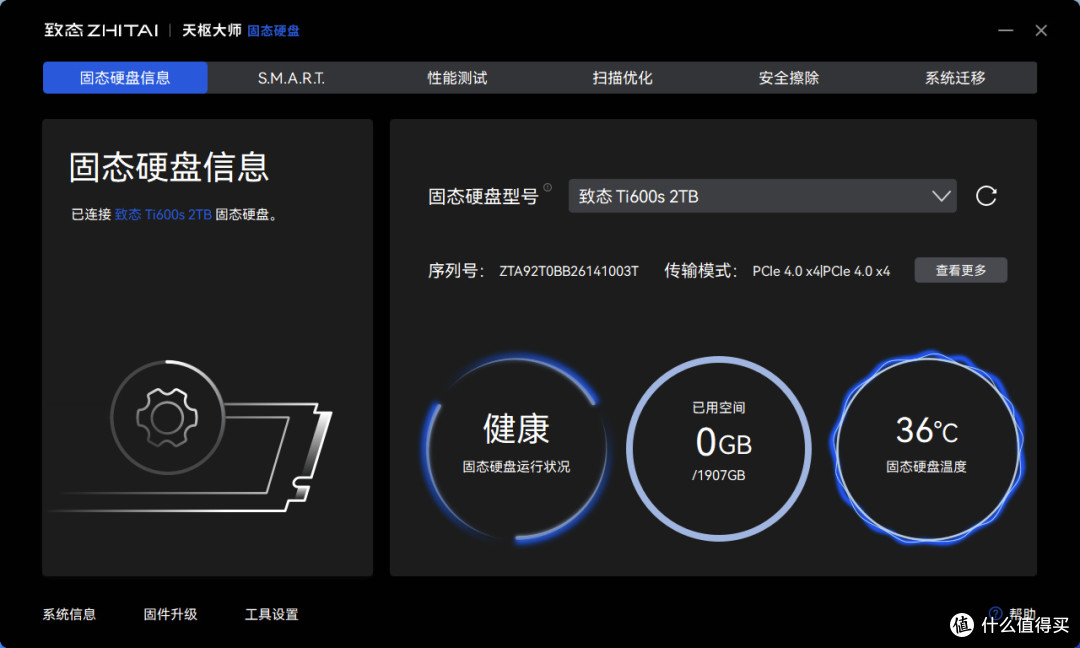Open help via the question mark icon
The width and height of the screenshot is (1080, 648).
pyautogui.click(x=995, y=613)
